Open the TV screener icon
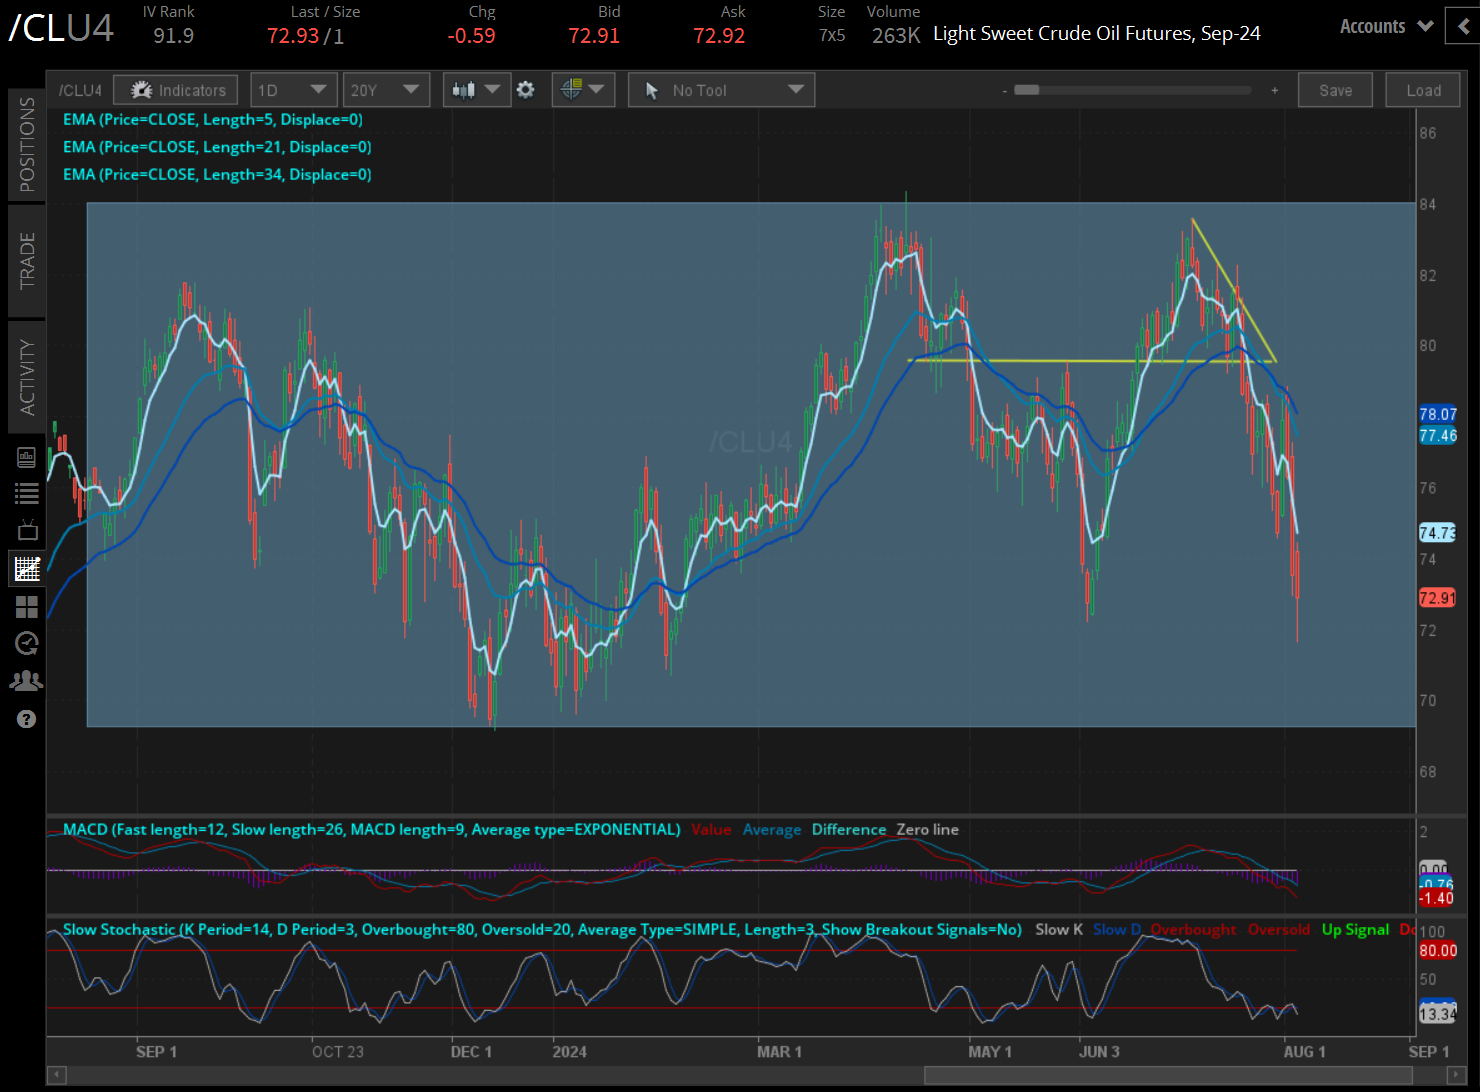This screenshot has height=1092, width=1480. tap(27, 530)
